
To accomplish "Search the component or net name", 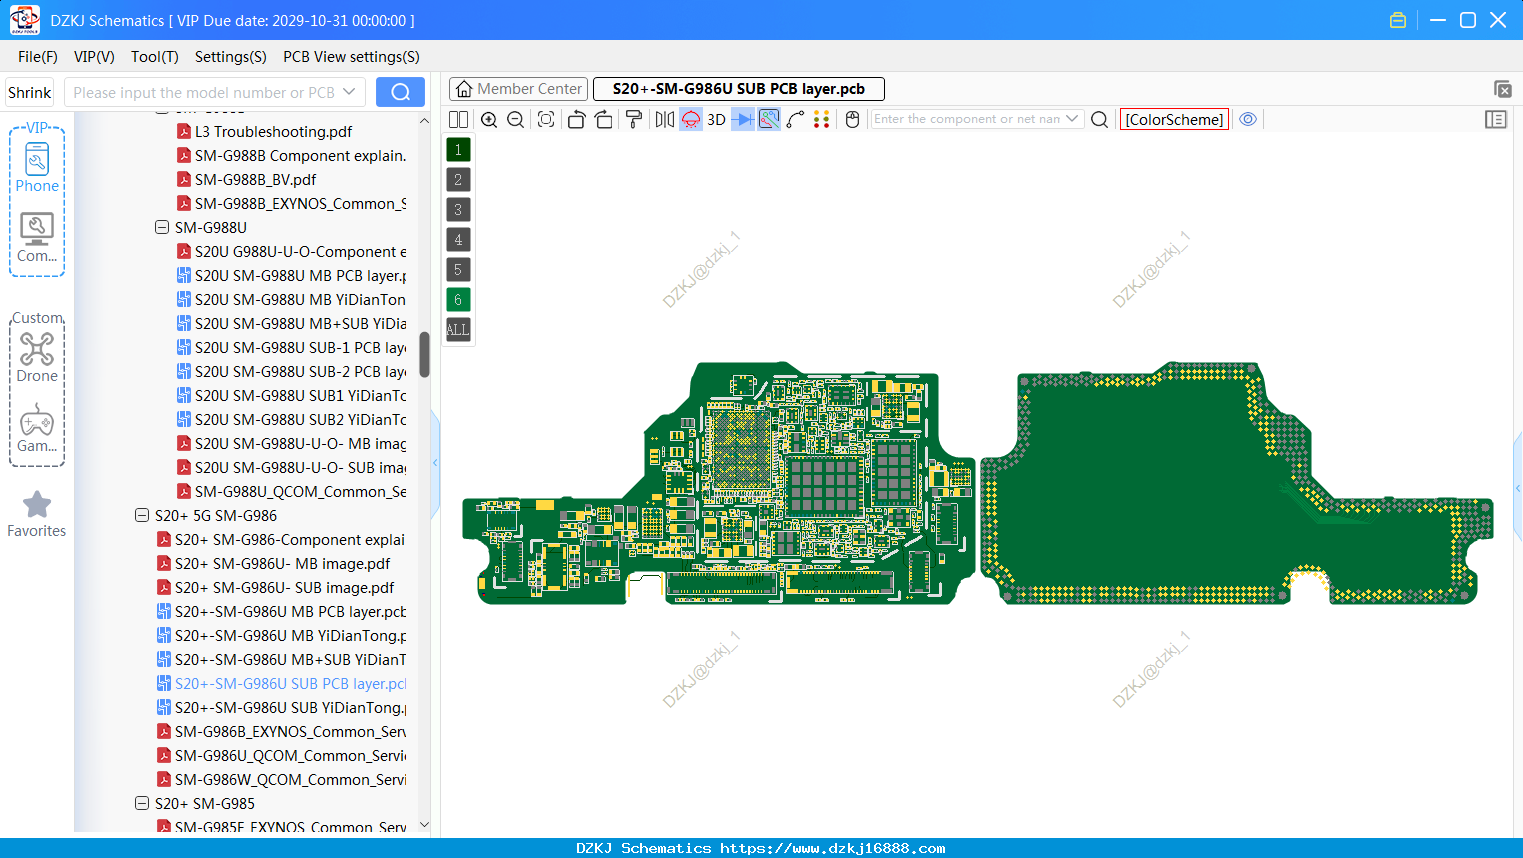I will tap(1099, 119).
